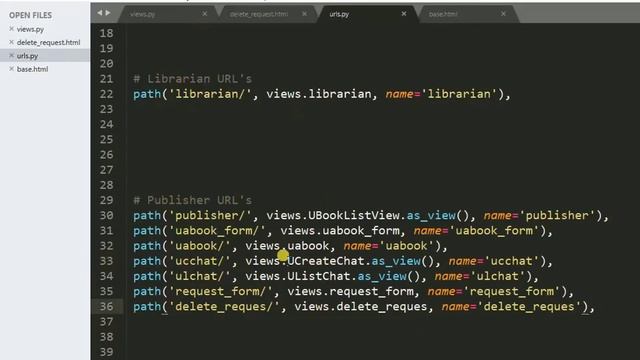Click 'UListChat' on line 34
This screenshot has width=640, height=360.
[319, 276]
